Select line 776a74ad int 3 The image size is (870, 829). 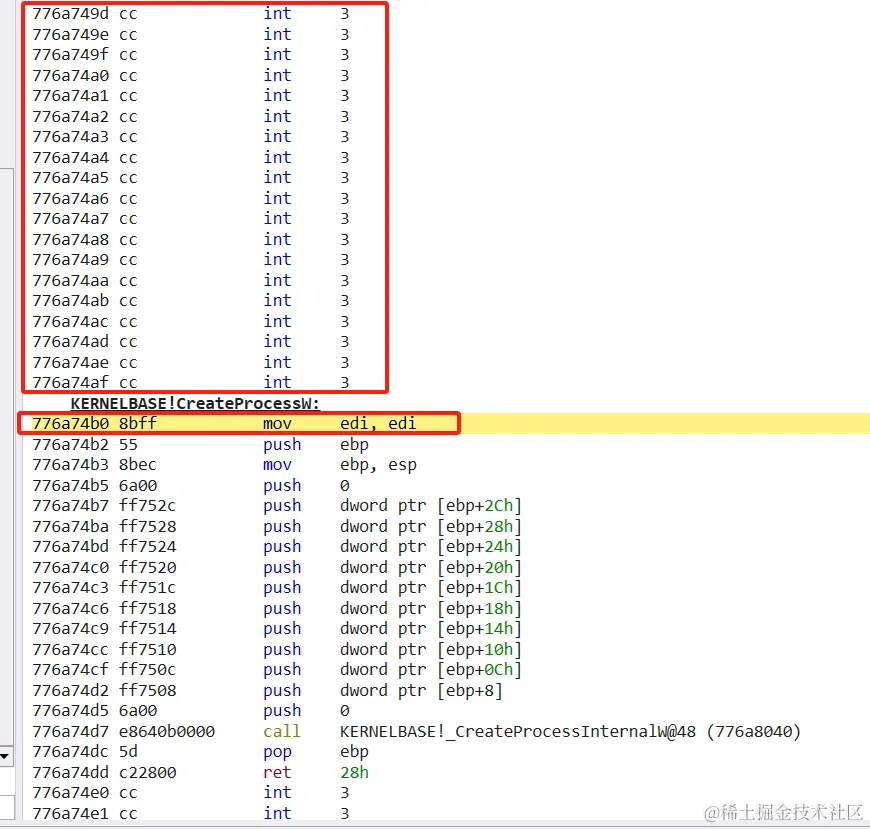pos(191,342)
